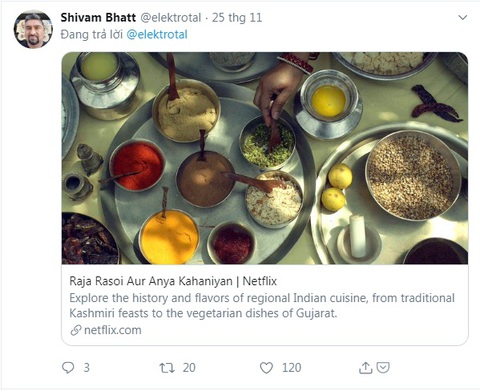Open the spice bowls Netflix preview image
This screenshot has height=391, width=480.
(265, 158)
